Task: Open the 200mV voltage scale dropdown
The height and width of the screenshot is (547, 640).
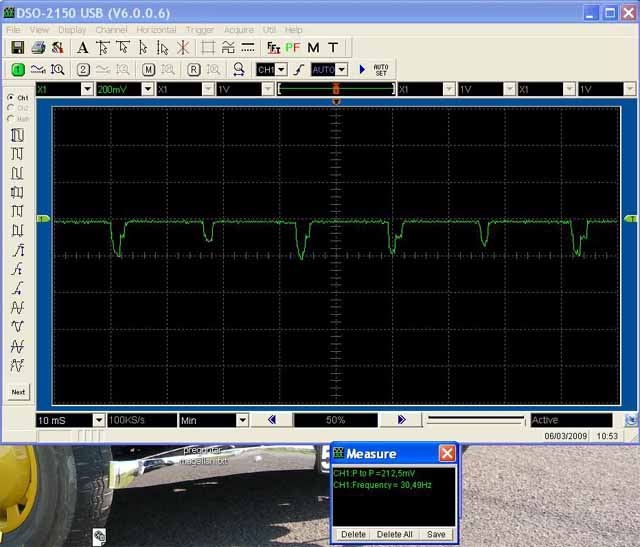Action: [148, 89]
